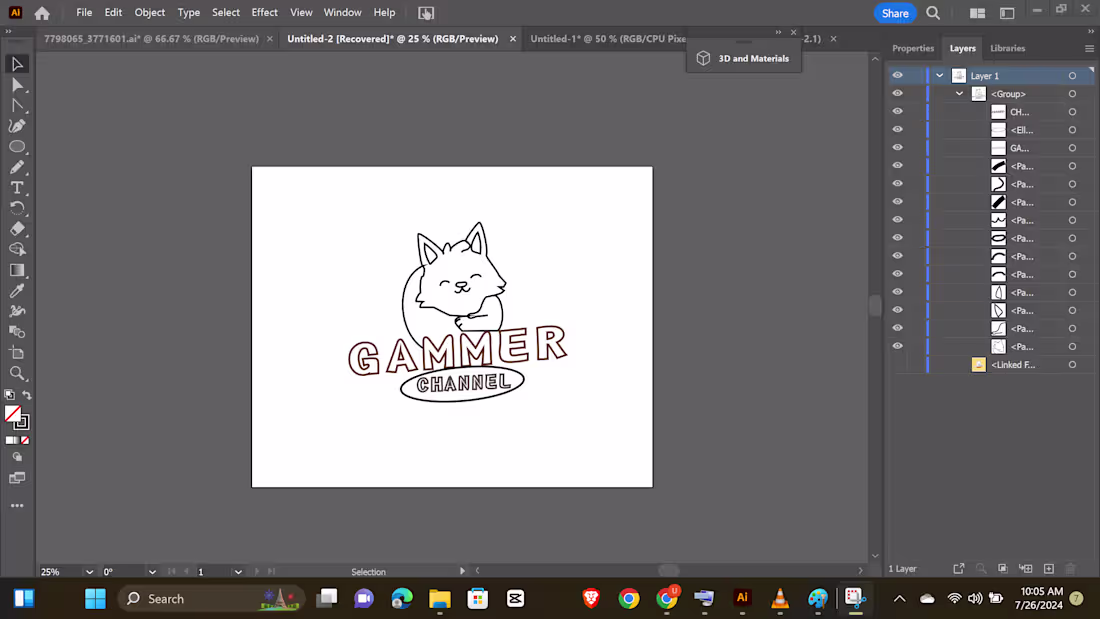This screenshot has height=619, width=1100.
Task: Switch to 7798065_3771601.ai document tab
Action: tap(152, 39)
